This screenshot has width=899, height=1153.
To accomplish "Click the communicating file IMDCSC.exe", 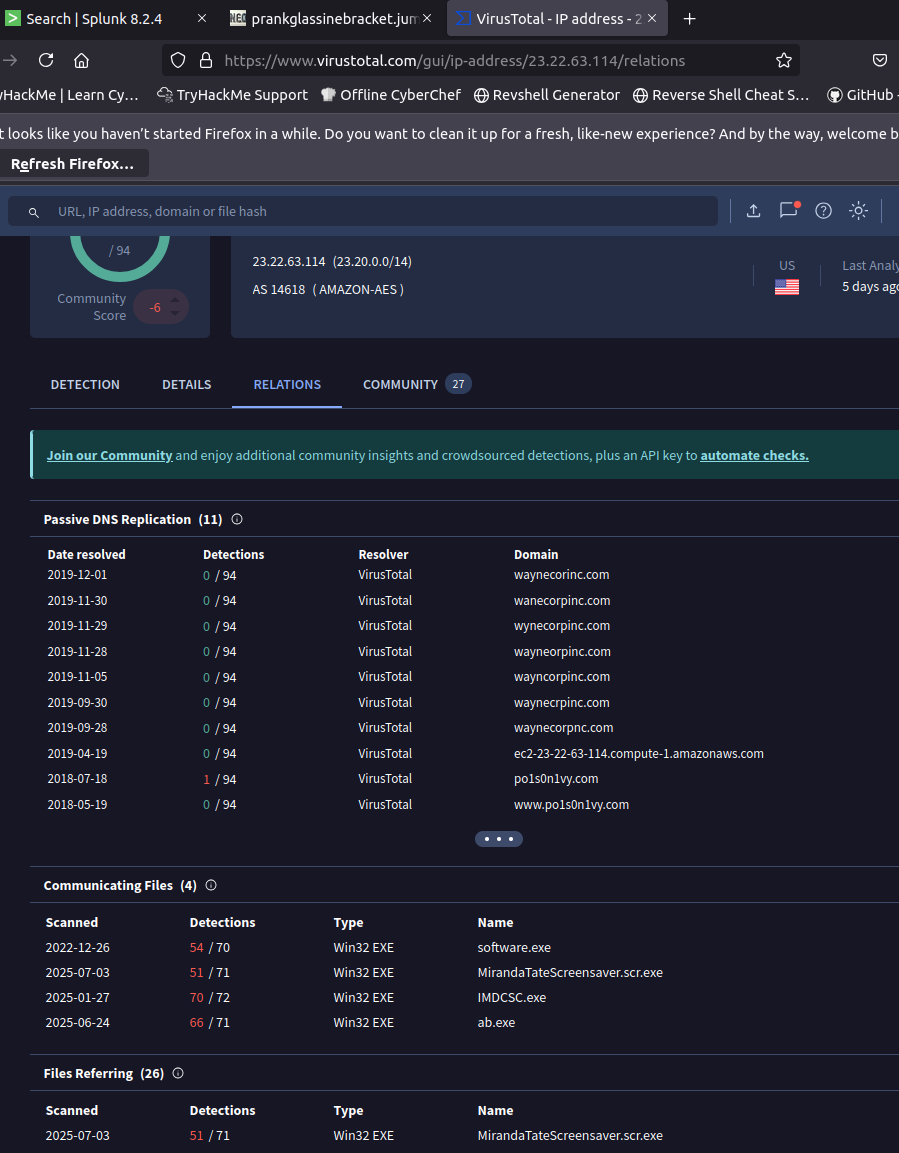I will coord(512,998).
